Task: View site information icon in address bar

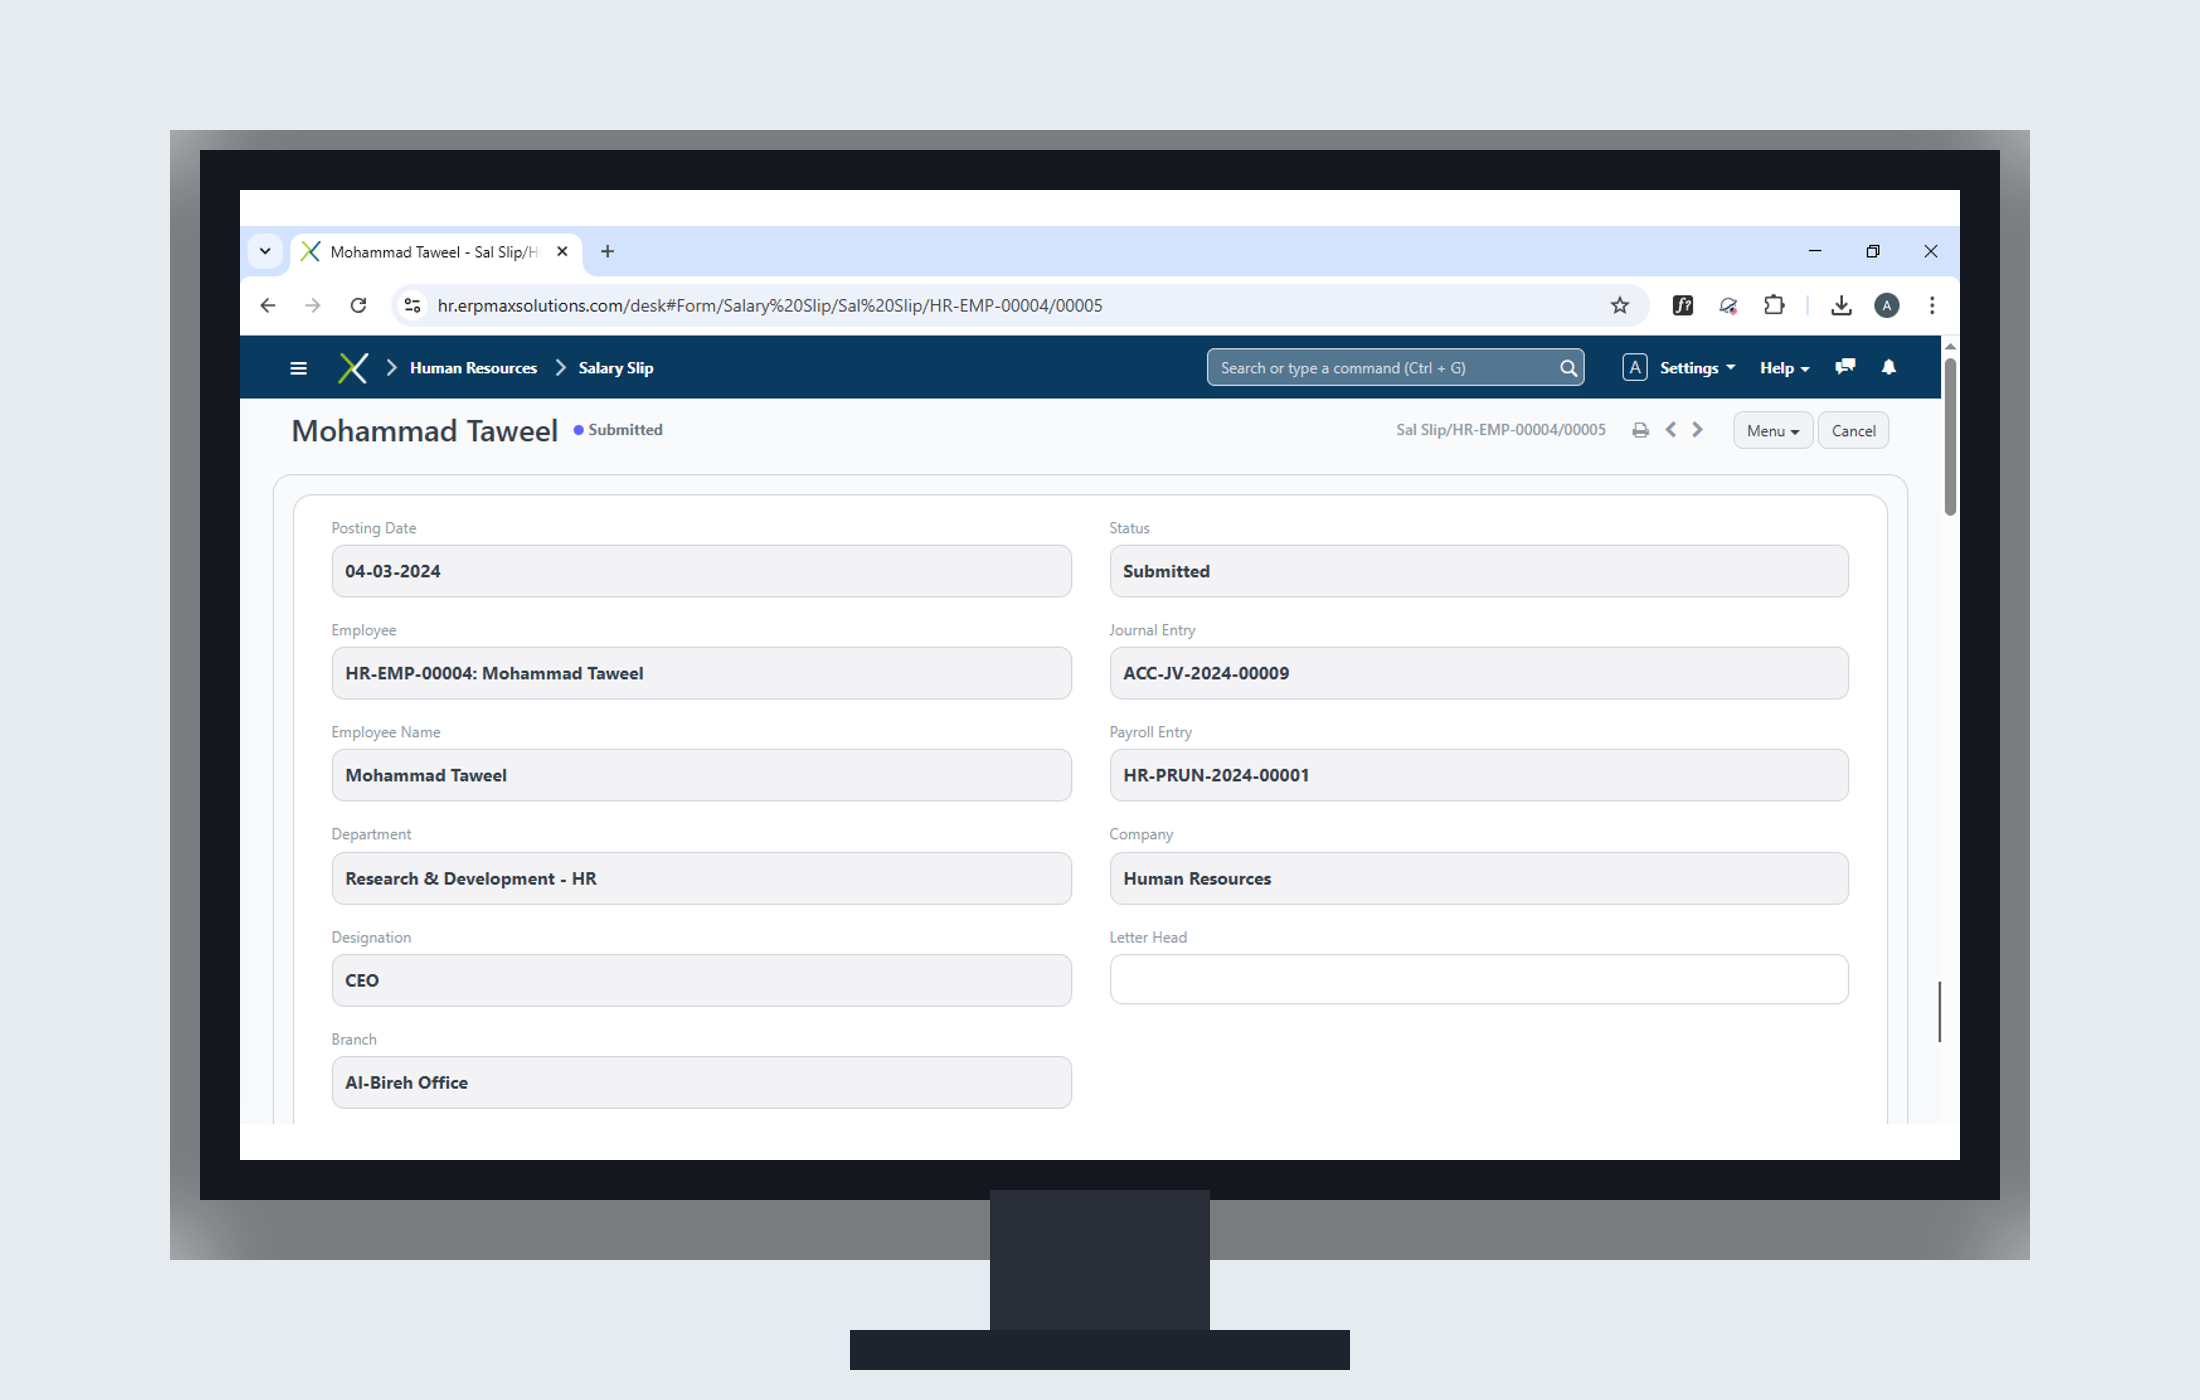Action: (412, 306)
